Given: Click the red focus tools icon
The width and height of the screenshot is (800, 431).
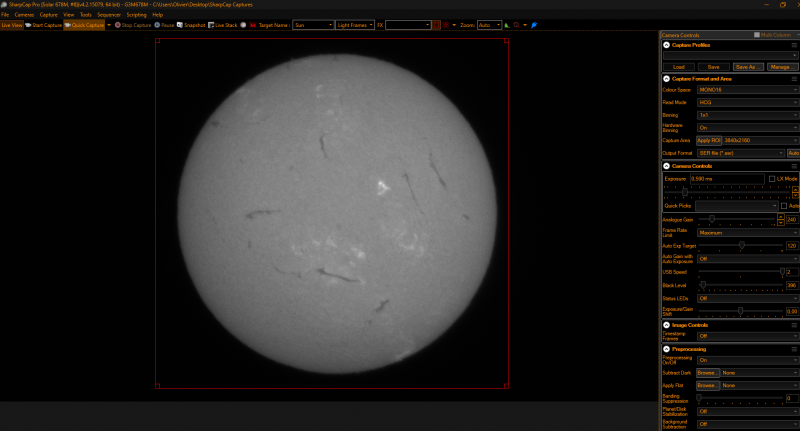Looking at the screenshot, I should pyautogui.click(x=516, y=25).
